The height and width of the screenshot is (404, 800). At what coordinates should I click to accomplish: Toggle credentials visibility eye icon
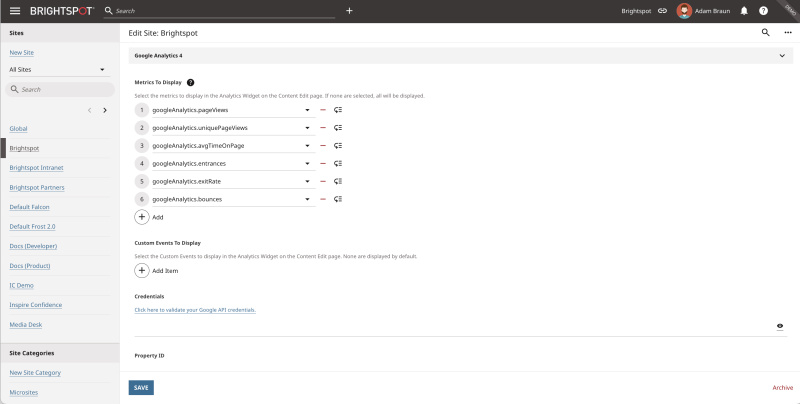coord(780,326)
